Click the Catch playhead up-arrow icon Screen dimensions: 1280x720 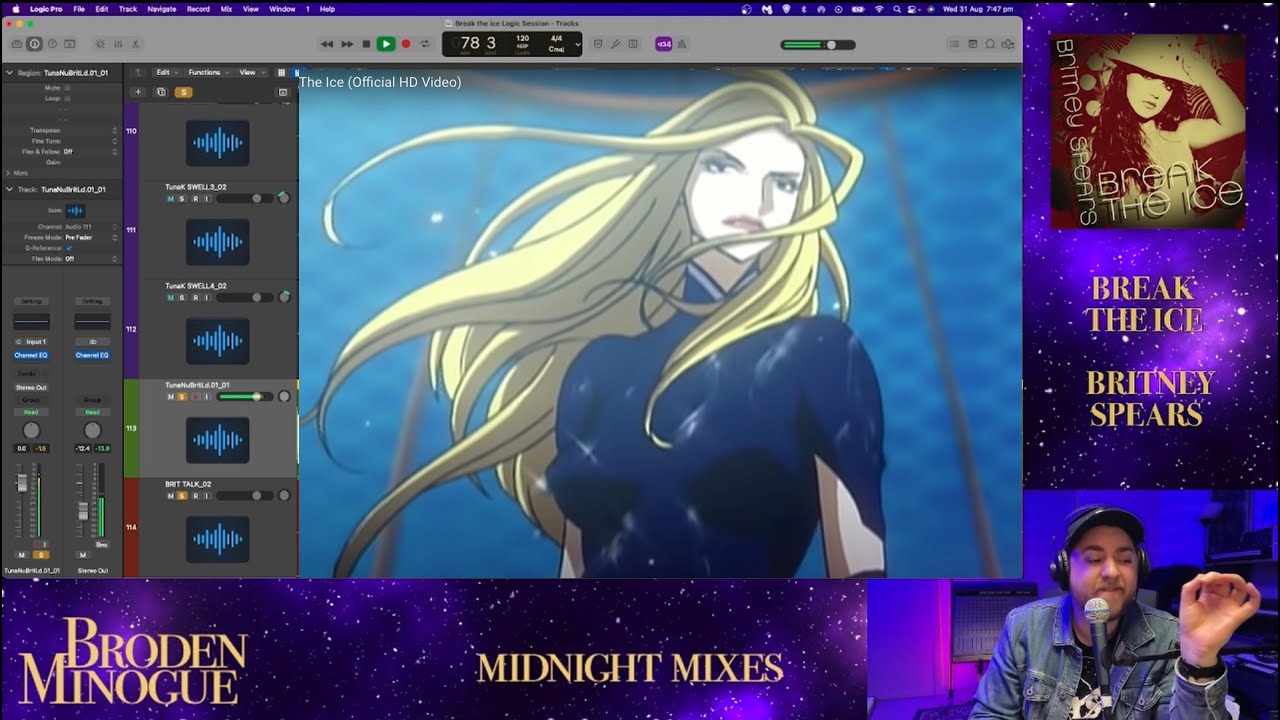(x=138, y=72)
